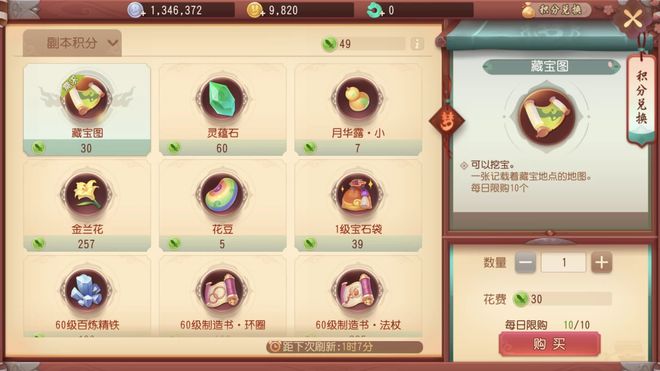Click the quantity input field
660x371 pixels.
(564, 263)
